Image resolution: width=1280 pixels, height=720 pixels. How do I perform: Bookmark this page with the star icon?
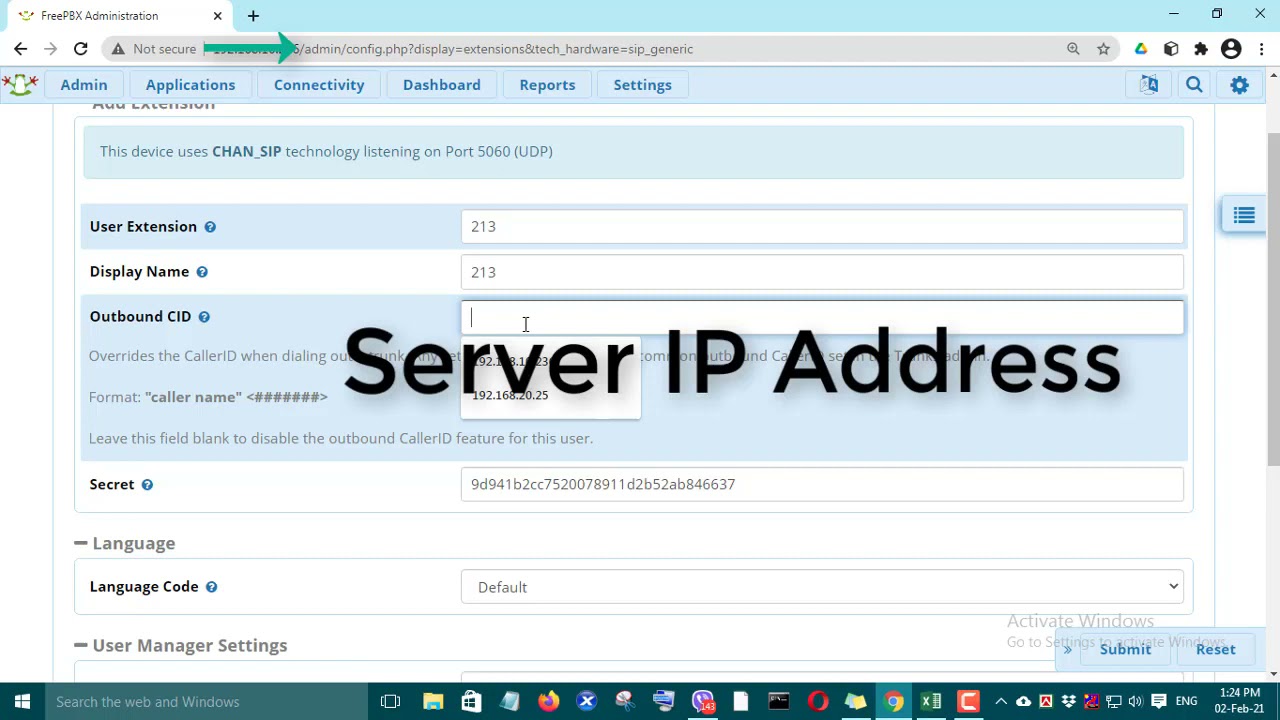click(x=1103, y=49)
